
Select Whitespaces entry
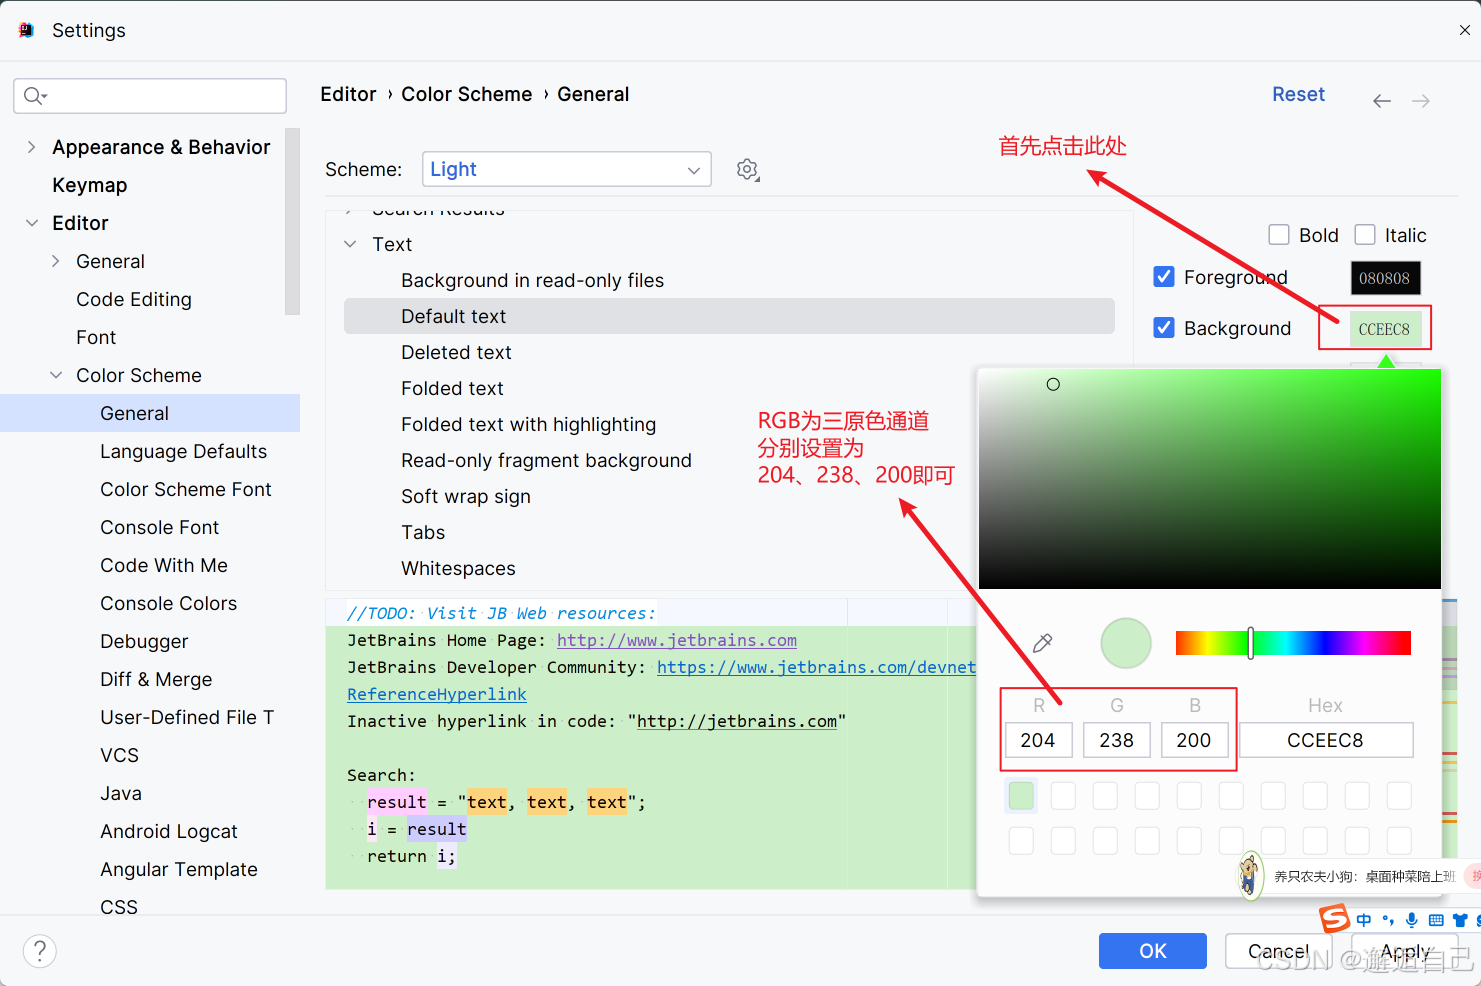point(459,568)
